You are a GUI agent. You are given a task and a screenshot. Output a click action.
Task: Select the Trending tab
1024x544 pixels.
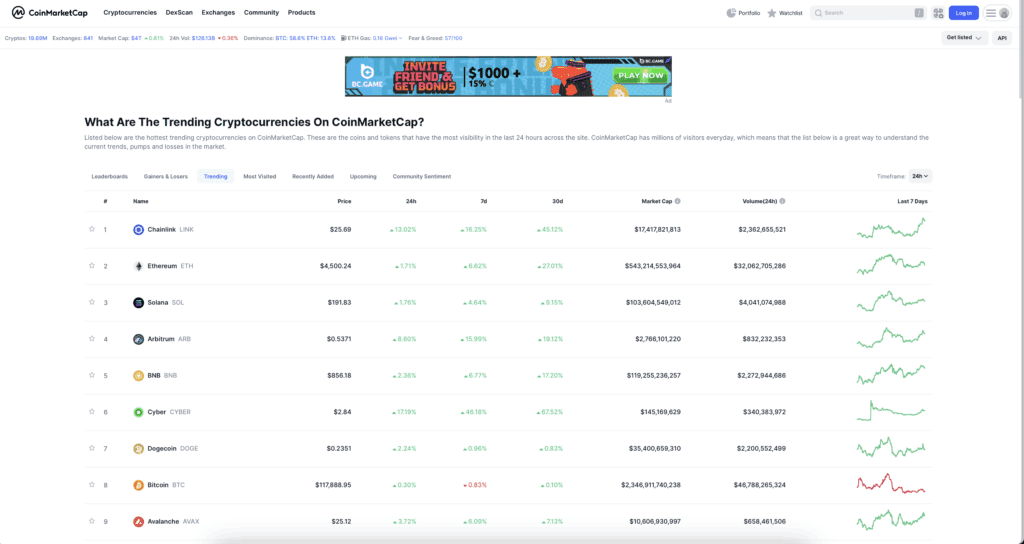[216, 176]
